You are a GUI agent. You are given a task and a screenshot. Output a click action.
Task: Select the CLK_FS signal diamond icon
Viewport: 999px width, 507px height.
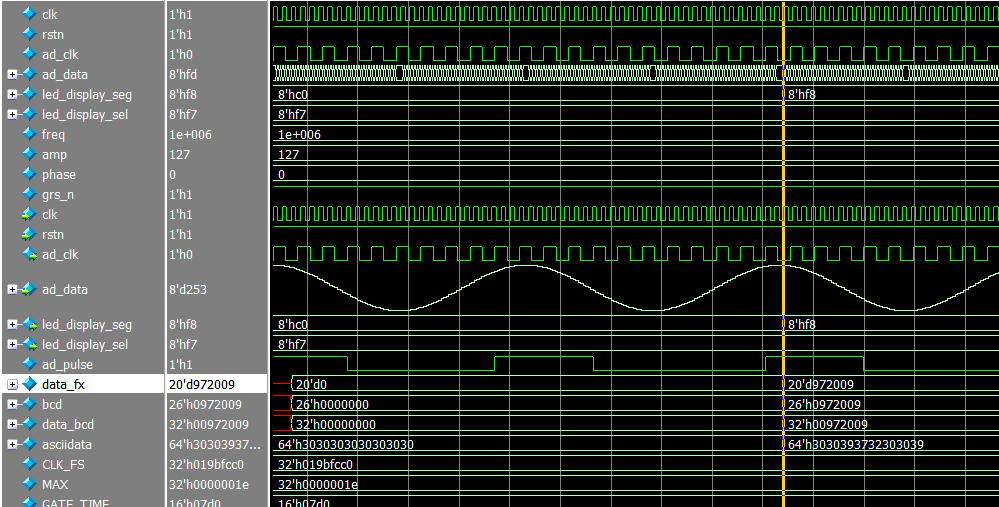pyautogui.click(x=29, y=464)
